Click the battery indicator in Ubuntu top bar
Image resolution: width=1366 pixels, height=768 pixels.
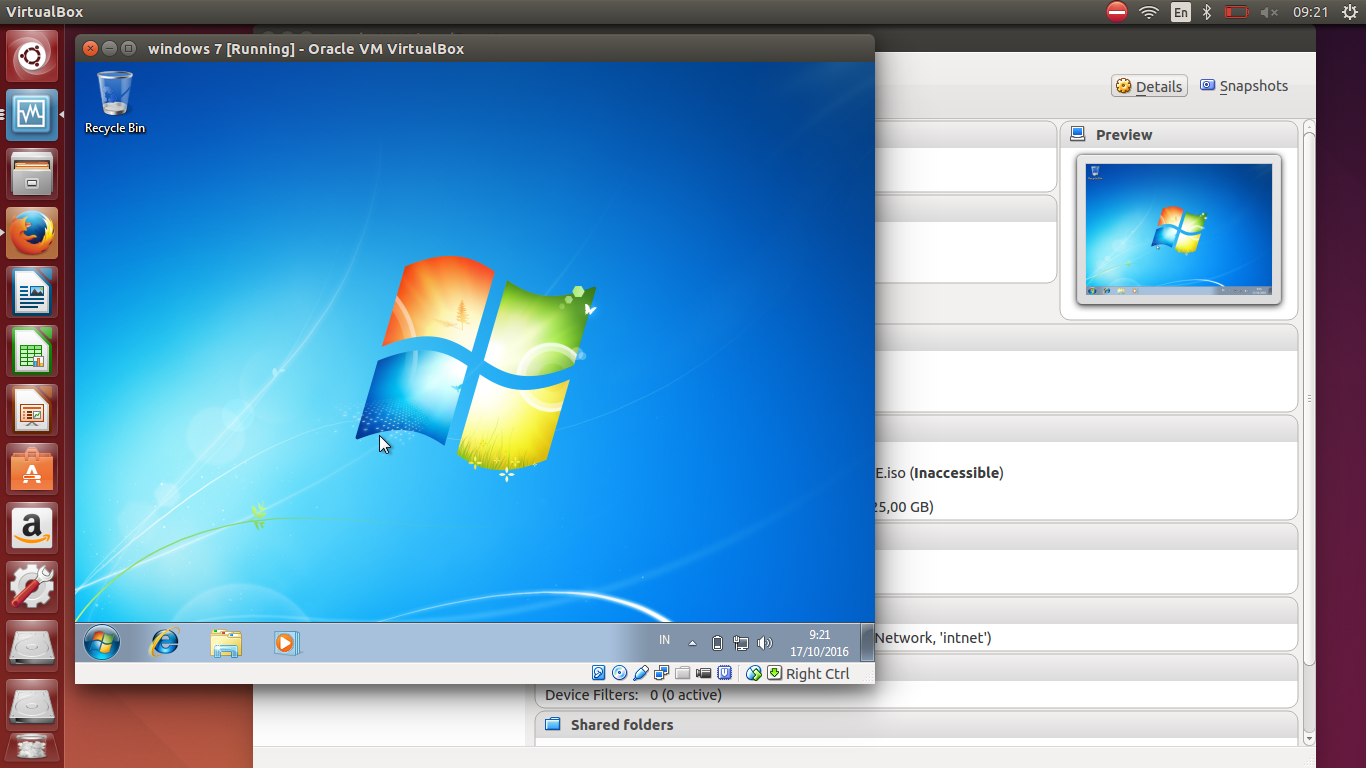pos(1238,12)
